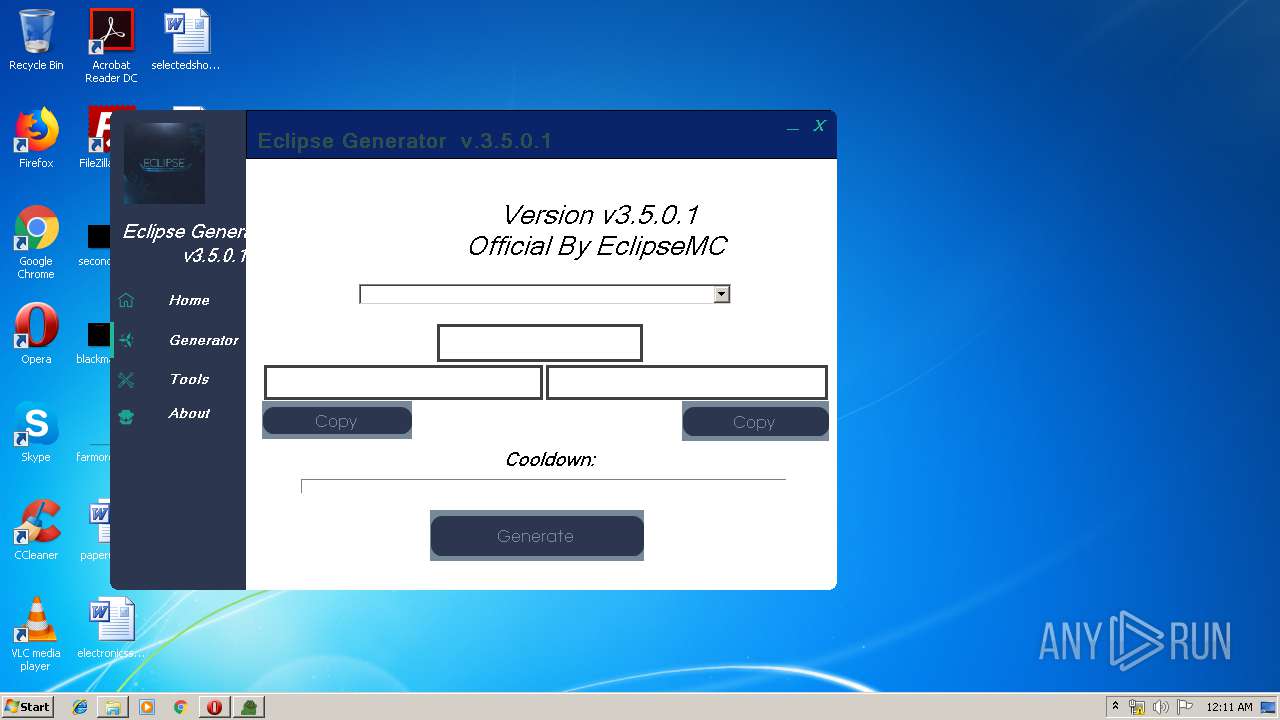
Task: Close the Eclipse Generator window
Action: pyautogui.click(x=819, y=125)
